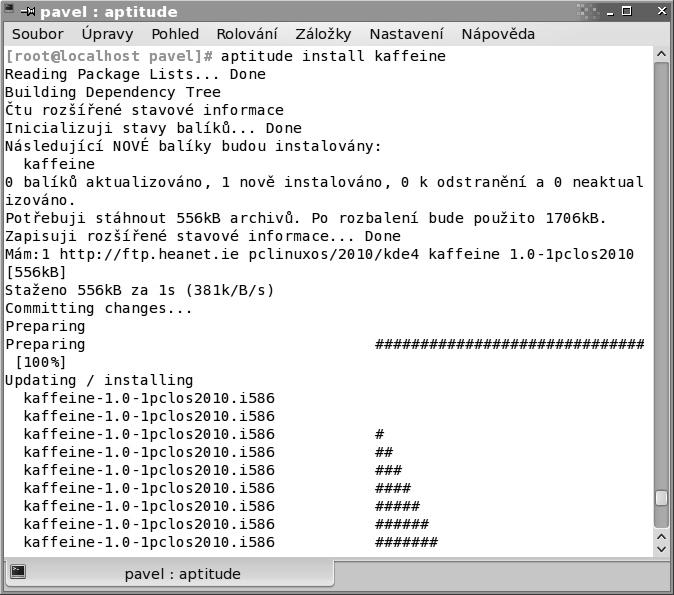Click the full hash progress bar after Preparing
The image size is (674, 595).
click(x=509, y=344)
